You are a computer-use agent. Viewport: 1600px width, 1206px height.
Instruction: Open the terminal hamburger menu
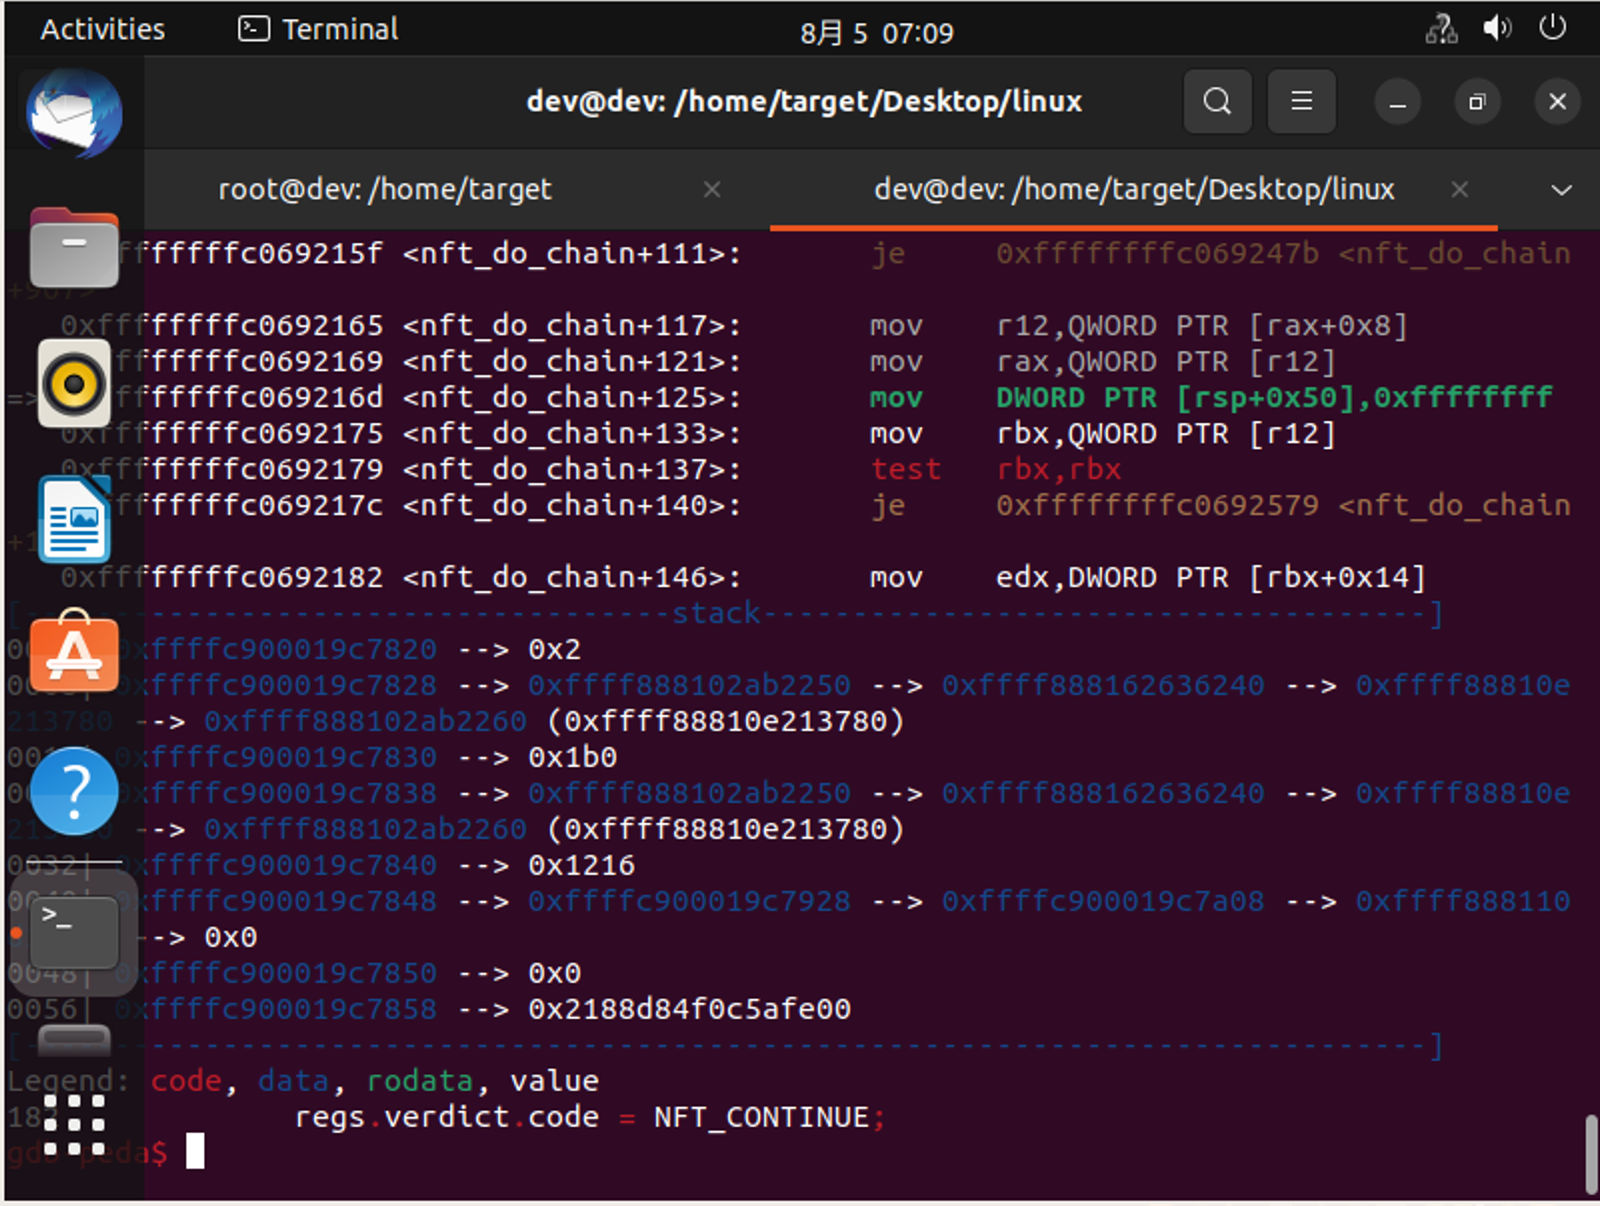[x=1301, y=101]
